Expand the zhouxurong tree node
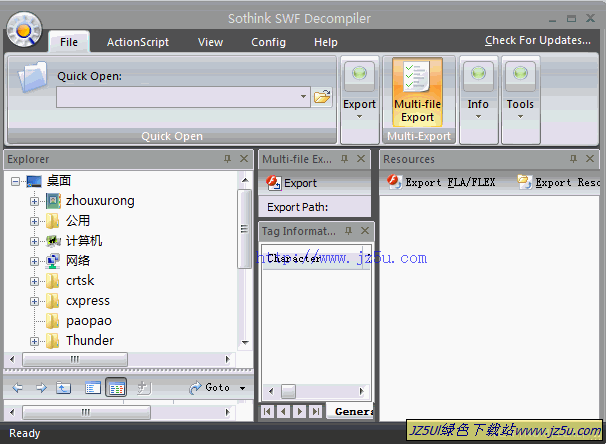This screenshot has height=444, width=606. coord(34,201)
